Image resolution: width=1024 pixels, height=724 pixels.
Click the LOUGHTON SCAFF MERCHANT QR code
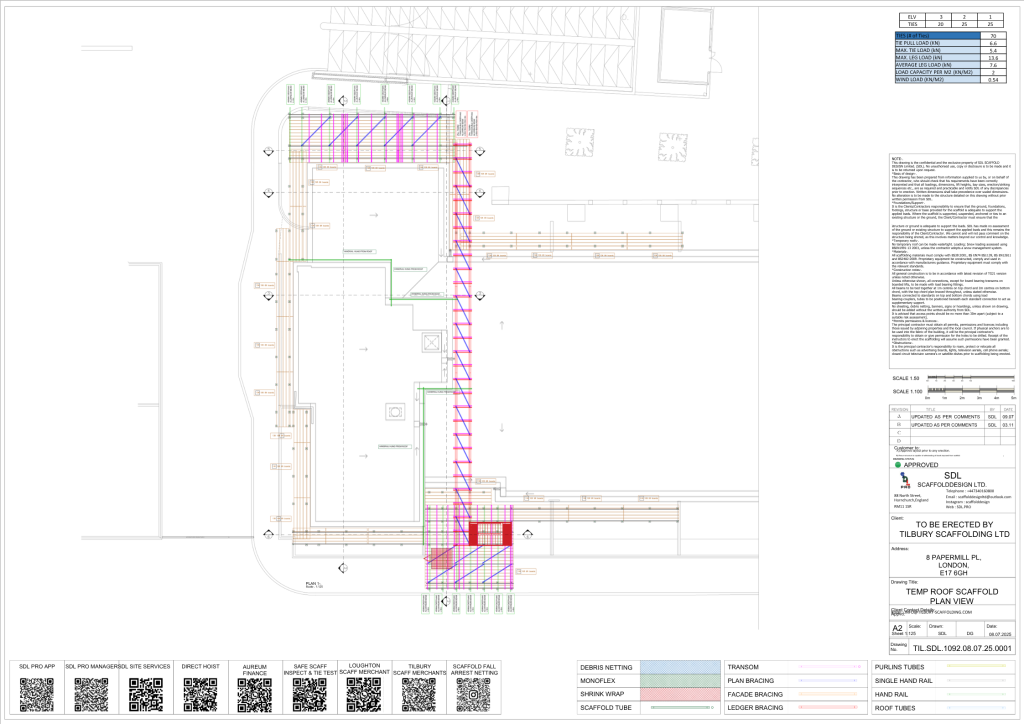tap(364, 695)
